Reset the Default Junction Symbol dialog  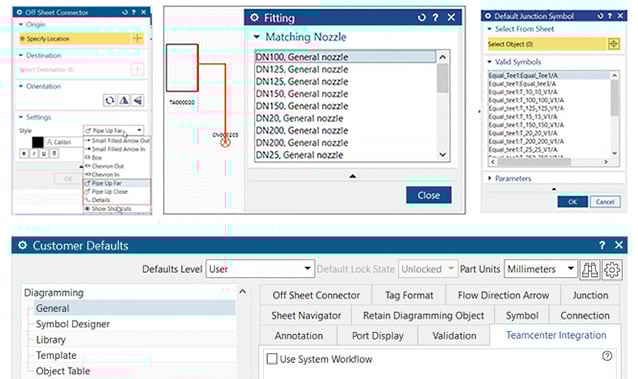click(601, 16)
